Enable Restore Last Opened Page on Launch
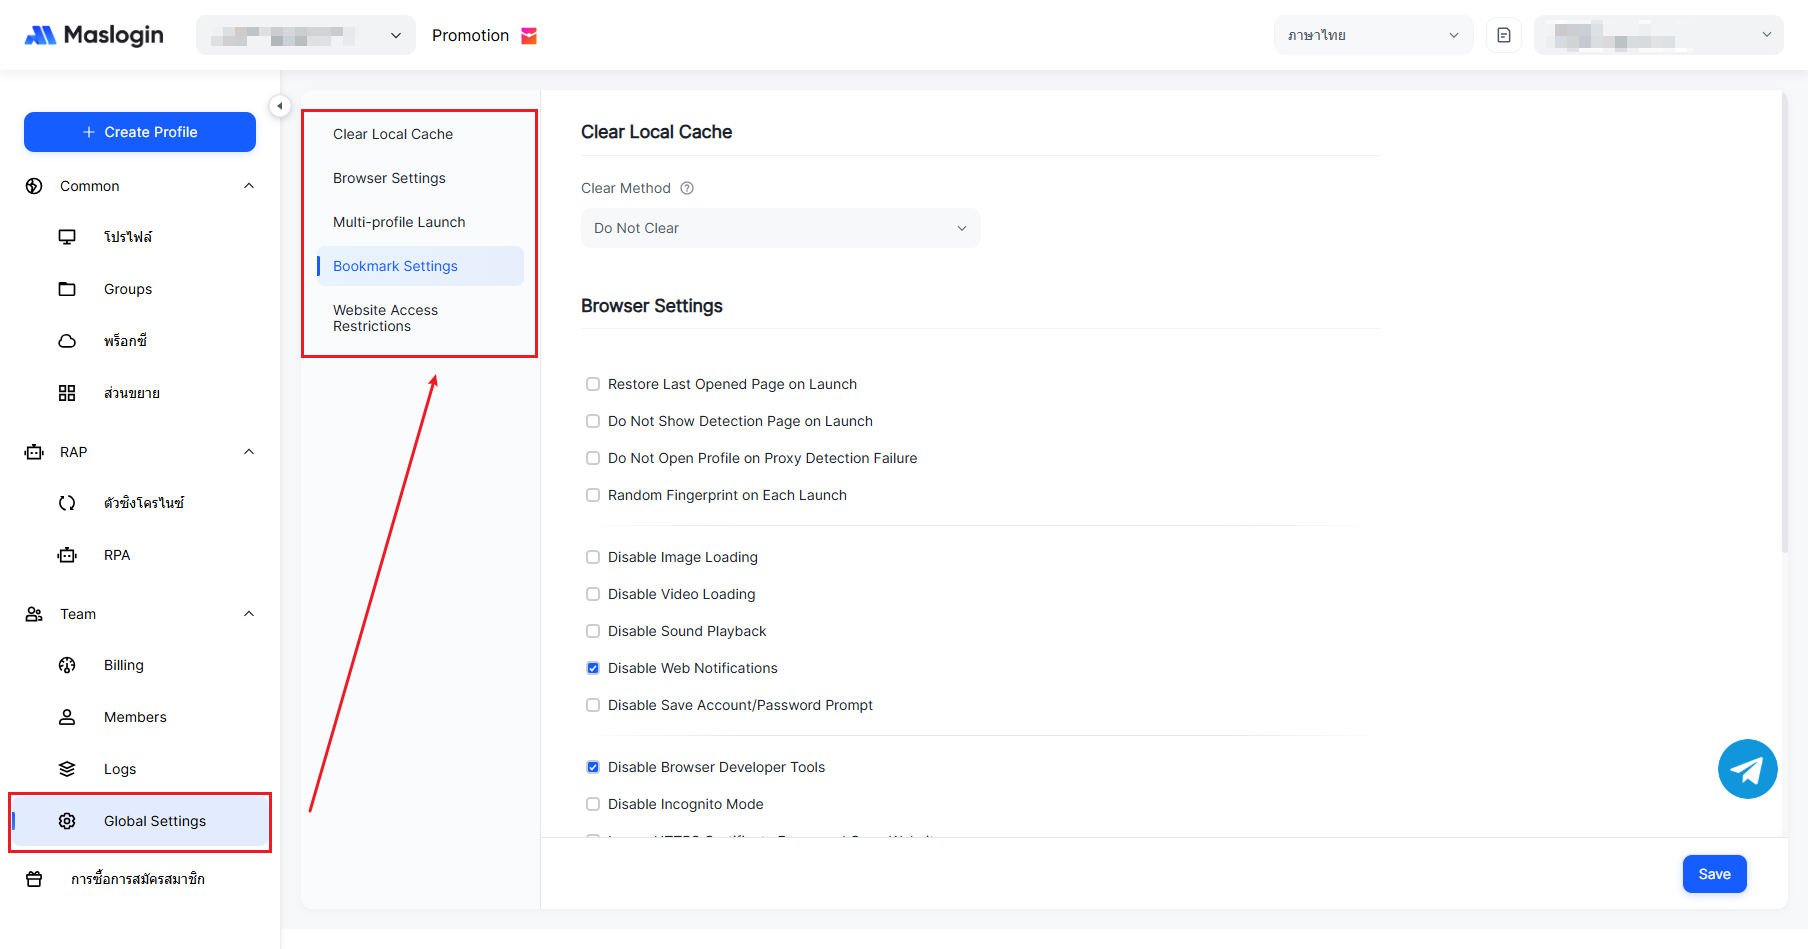The width and height of the screenshot is (1808, 949). (593, 384)
